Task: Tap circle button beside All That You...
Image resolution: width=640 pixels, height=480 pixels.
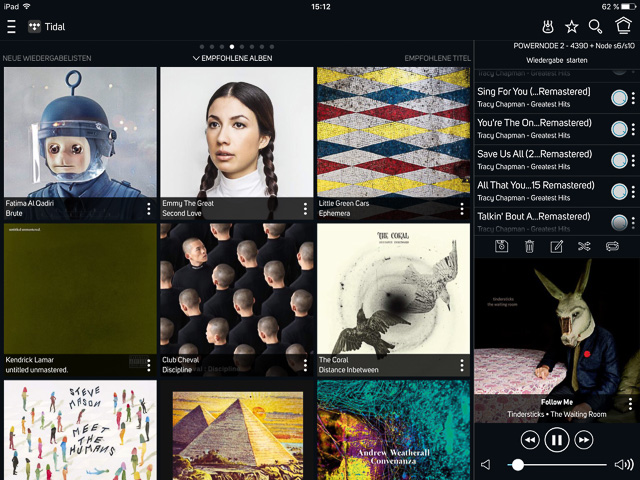Action: pos(619,192)
